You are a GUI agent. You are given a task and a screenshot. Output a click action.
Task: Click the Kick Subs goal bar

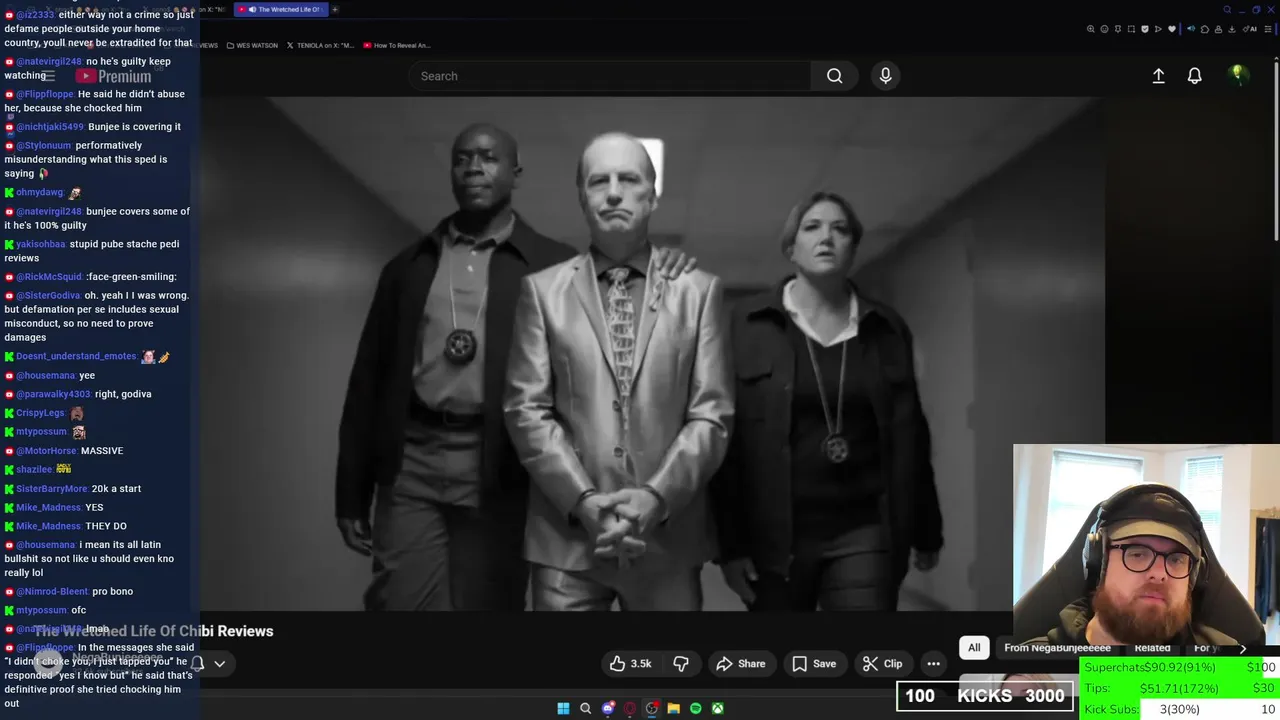(x=1180, y=709)
